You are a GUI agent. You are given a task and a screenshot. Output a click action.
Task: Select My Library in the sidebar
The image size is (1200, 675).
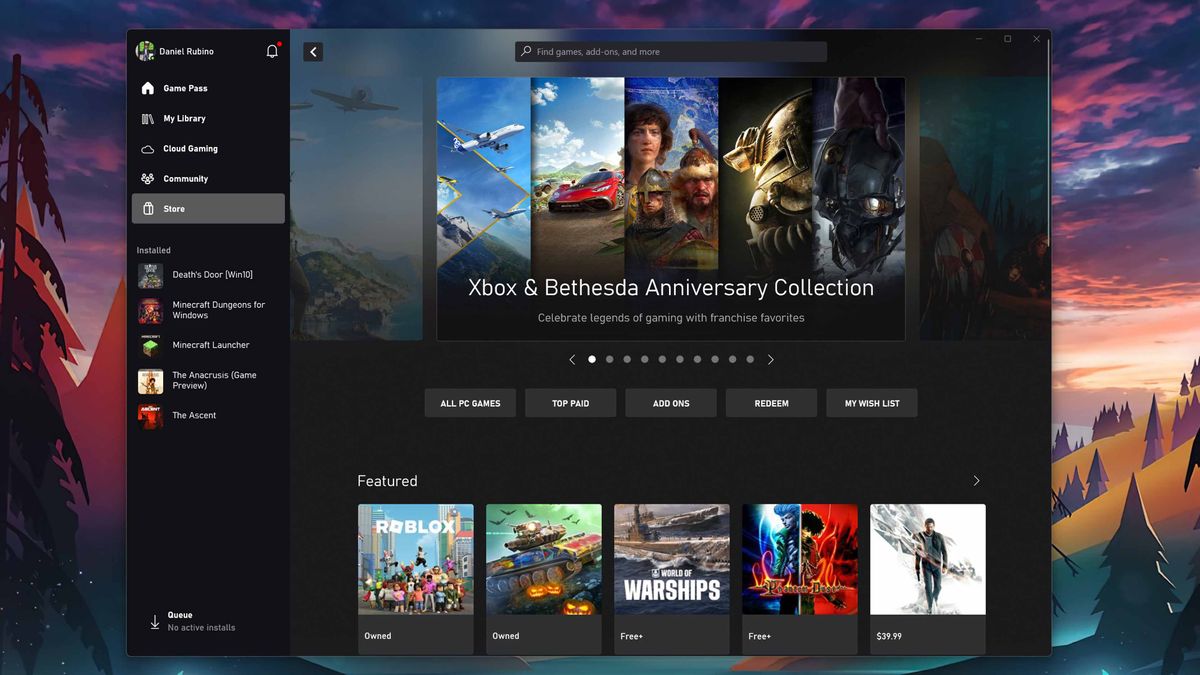(185, 118)
